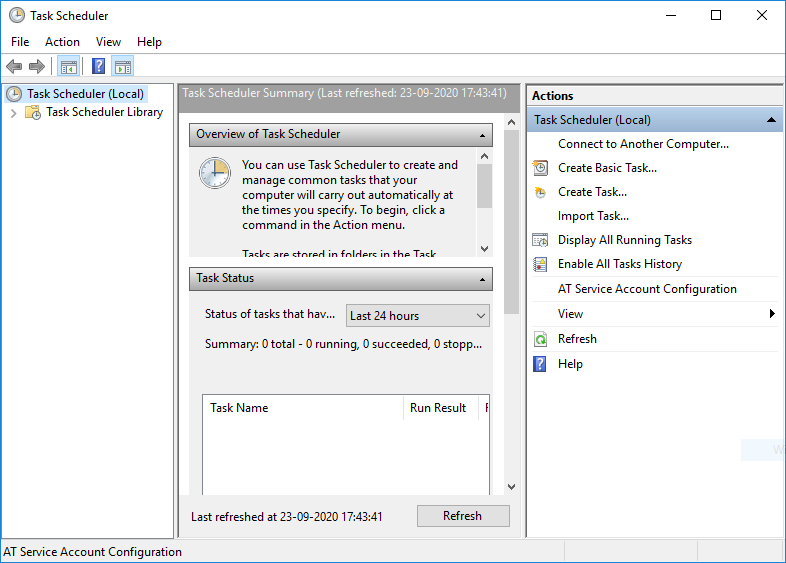Image resolution: width=786 pixels, height=563 pixels.
Task: Expand the Task Scheduler Library tree node
Action: coord(14,113)
